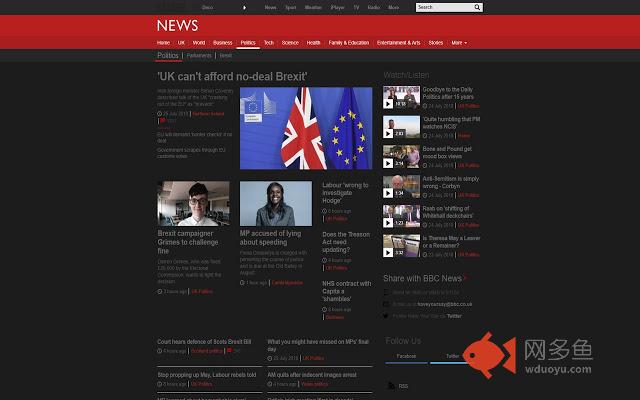
Task: Open 'EU will demand border checks' related link
Action: pyautogui.click(x=194, y=138)
